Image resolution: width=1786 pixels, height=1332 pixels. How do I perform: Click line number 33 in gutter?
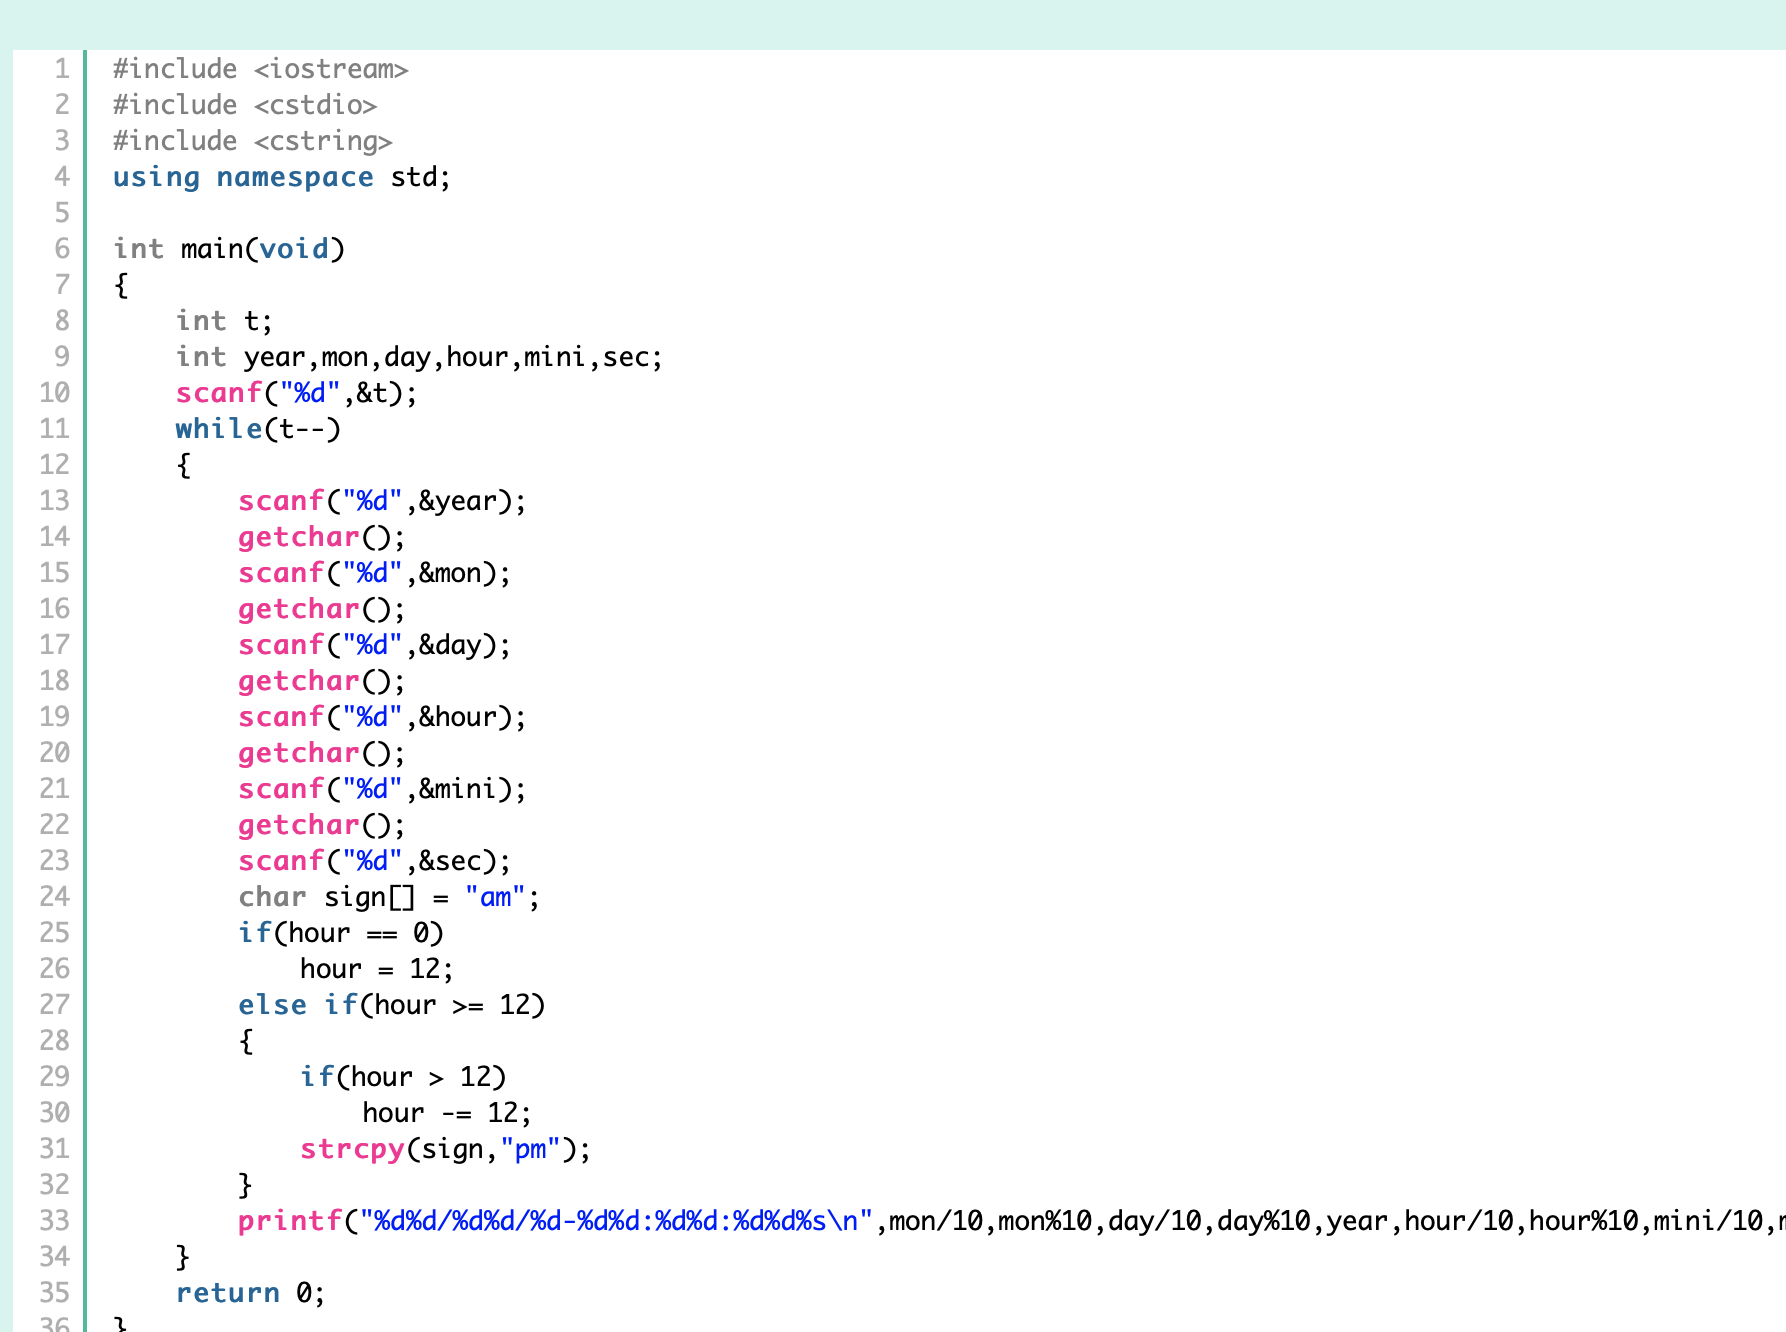[55, 1221]
